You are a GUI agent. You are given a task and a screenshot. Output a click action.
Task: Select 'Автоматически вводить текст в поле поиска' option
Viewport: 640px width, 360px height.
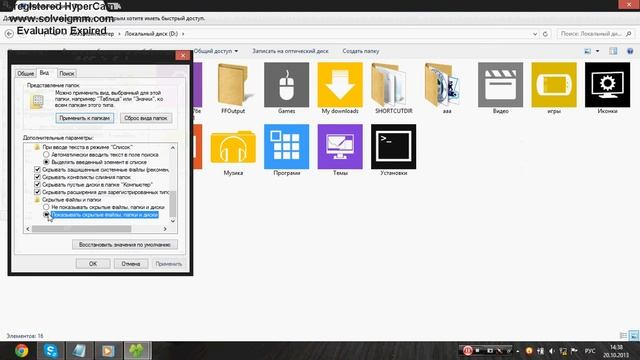pyautogui.click(x=46, y=155)
